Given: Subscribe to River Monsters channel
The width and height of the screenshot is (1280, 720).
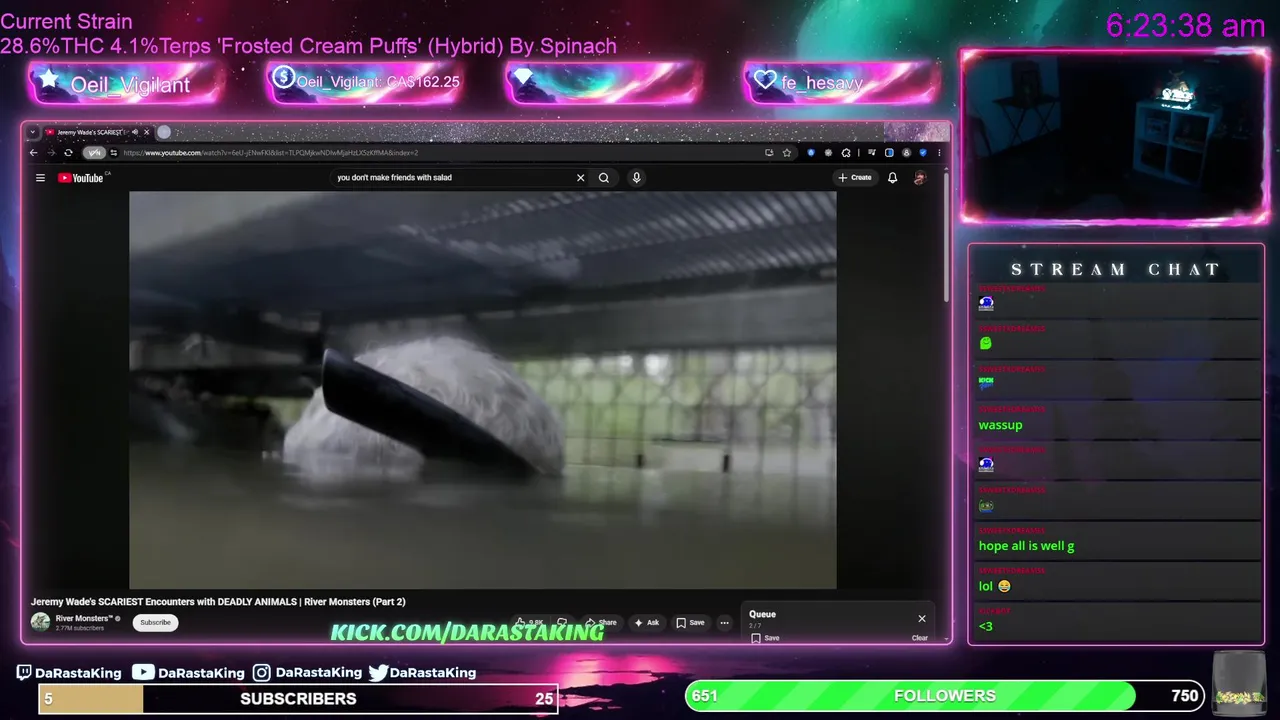Looking at the screenshot, I should [x=155, y=622].
